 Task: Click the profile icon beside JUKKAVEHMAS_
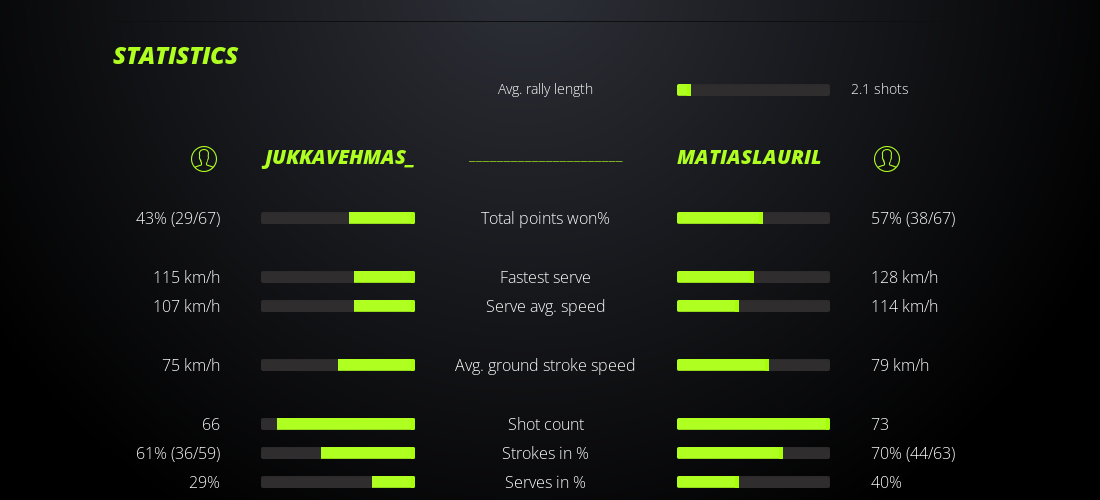[204, 159]
